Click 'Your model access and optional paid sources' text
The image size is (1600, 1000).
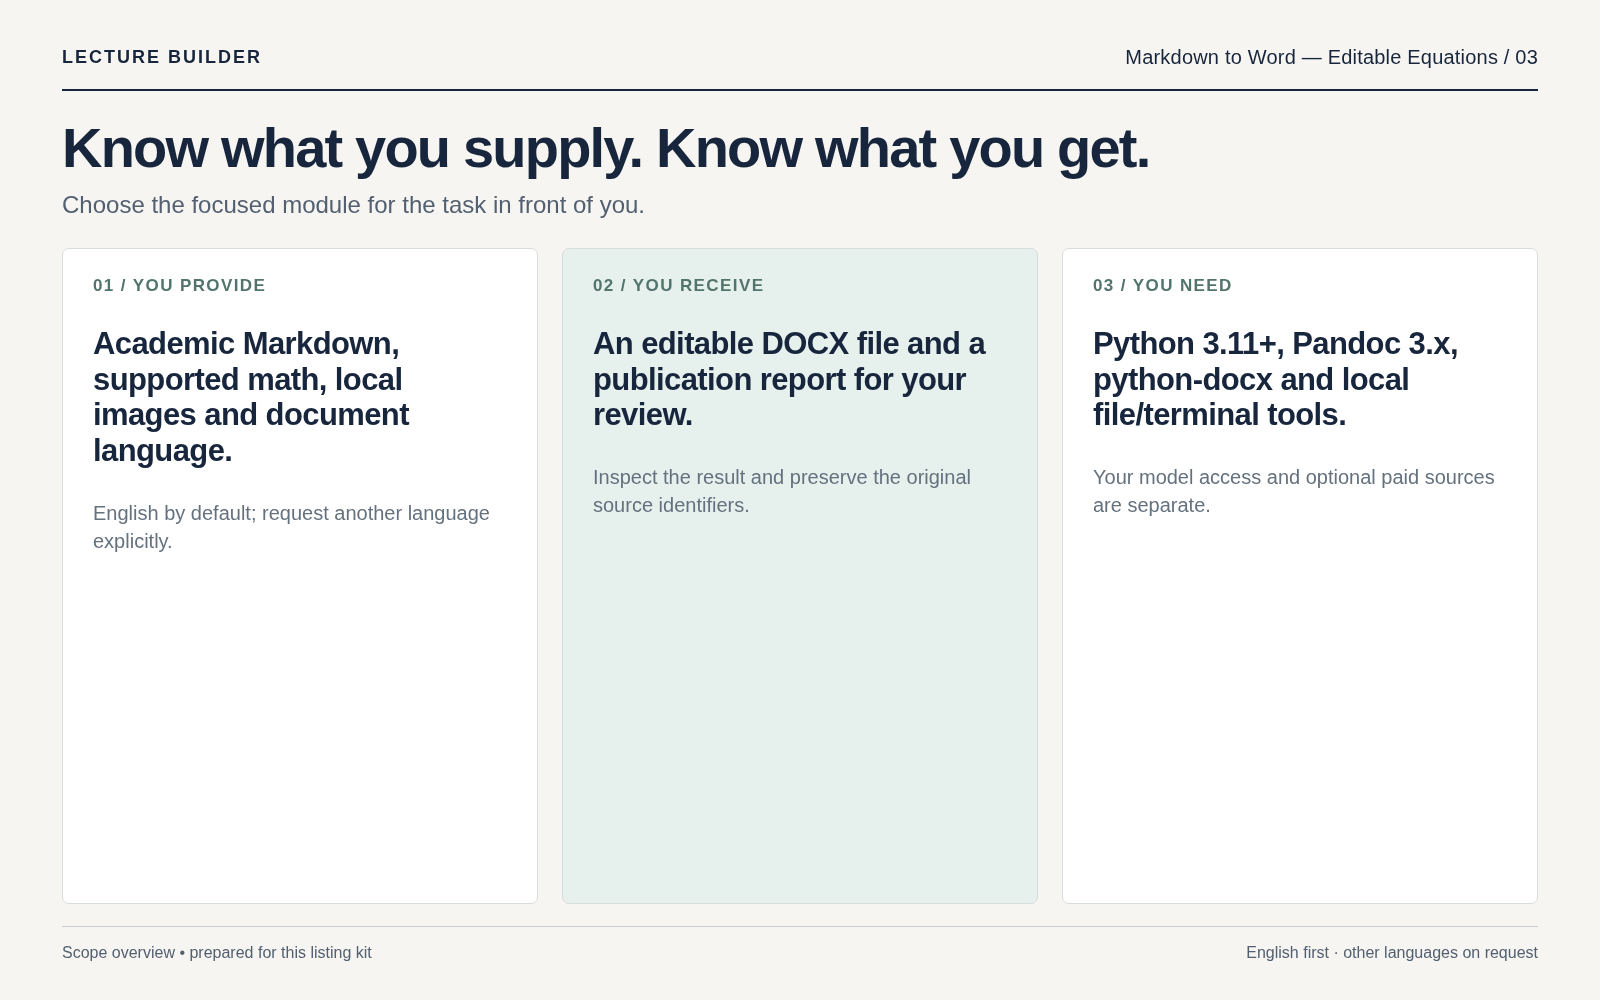pos(1293,491)
